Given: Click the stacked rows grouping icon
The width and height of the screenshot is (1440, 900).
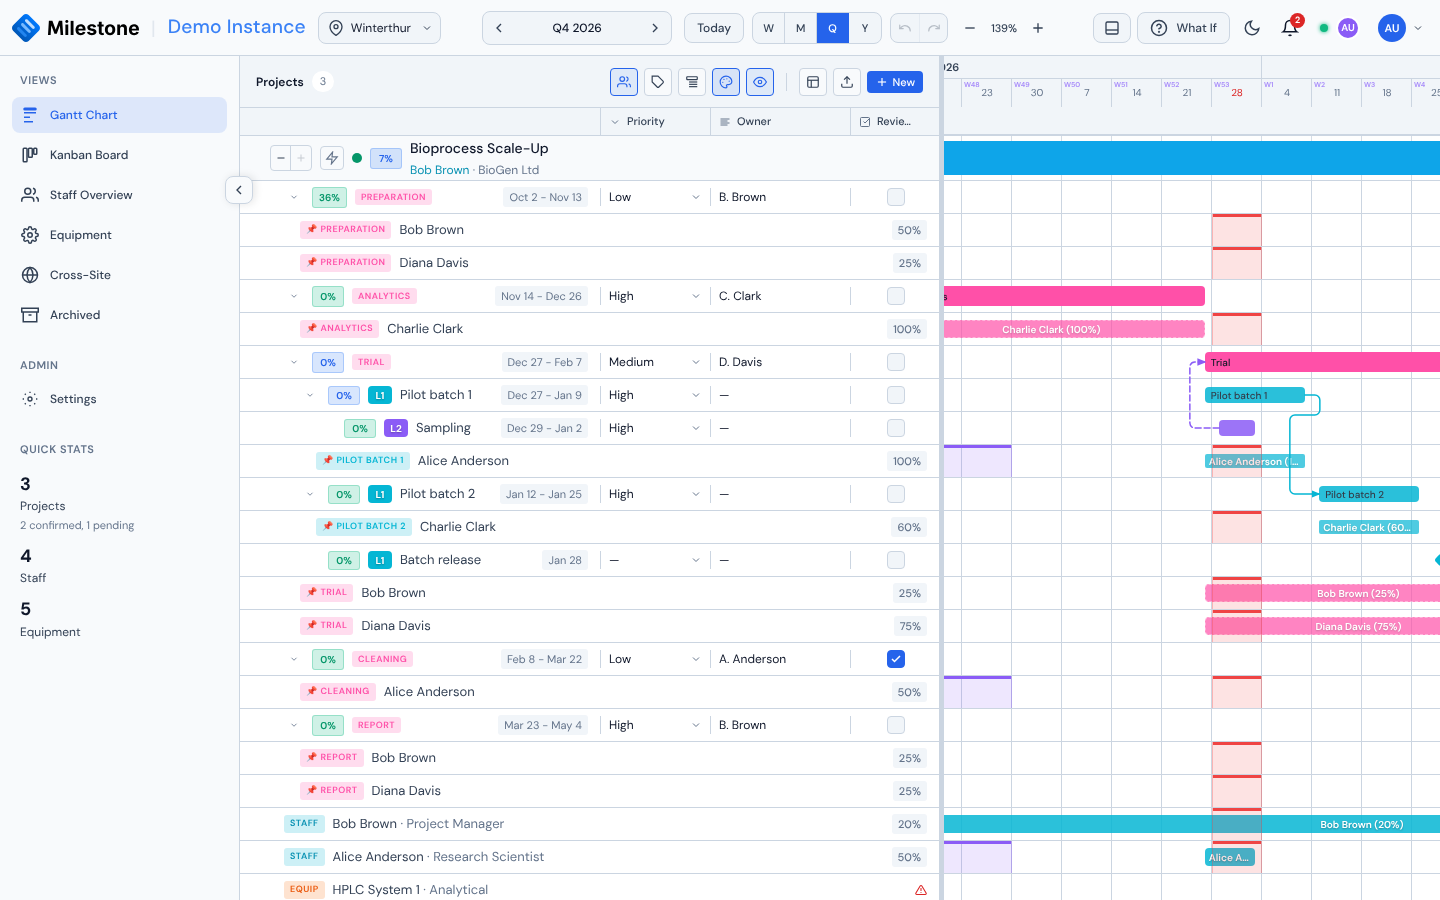Looking at the screenshot, I should pyautogui.click(x=692, y=82).
